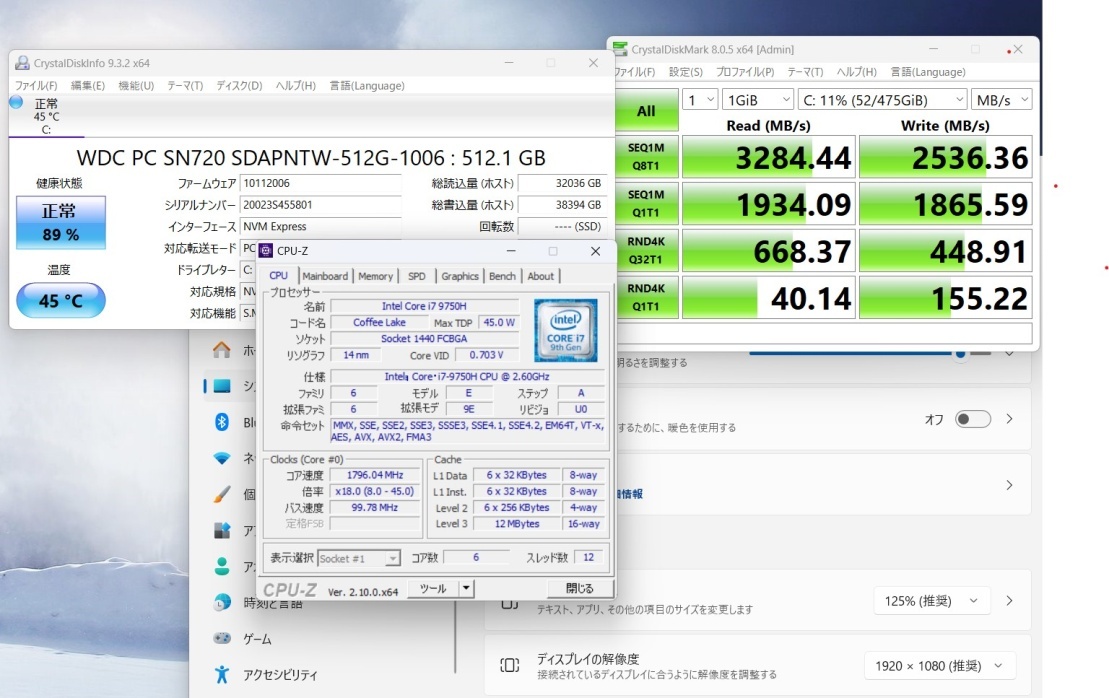Click the core speed value 1796.04 MHz
The height and width of the screenshot is (698, 1109).
point(375,475)
